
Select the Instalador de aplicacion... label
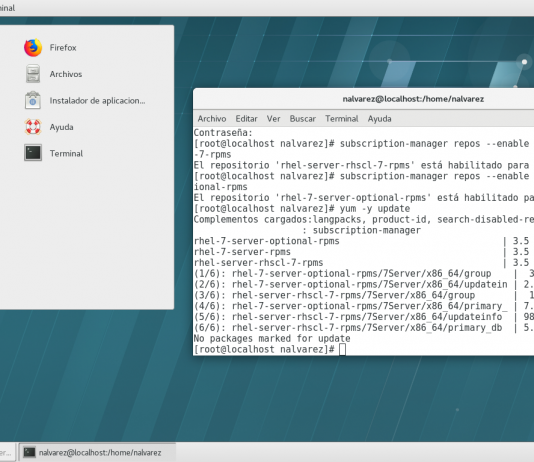[97, 100]
